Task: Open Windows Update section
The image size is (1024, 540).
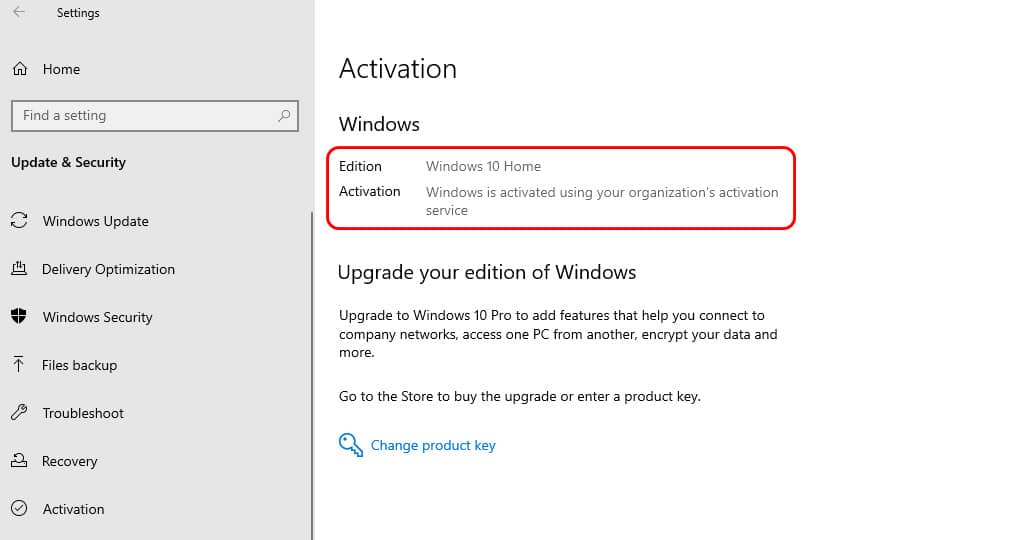Action: [95, 221]
